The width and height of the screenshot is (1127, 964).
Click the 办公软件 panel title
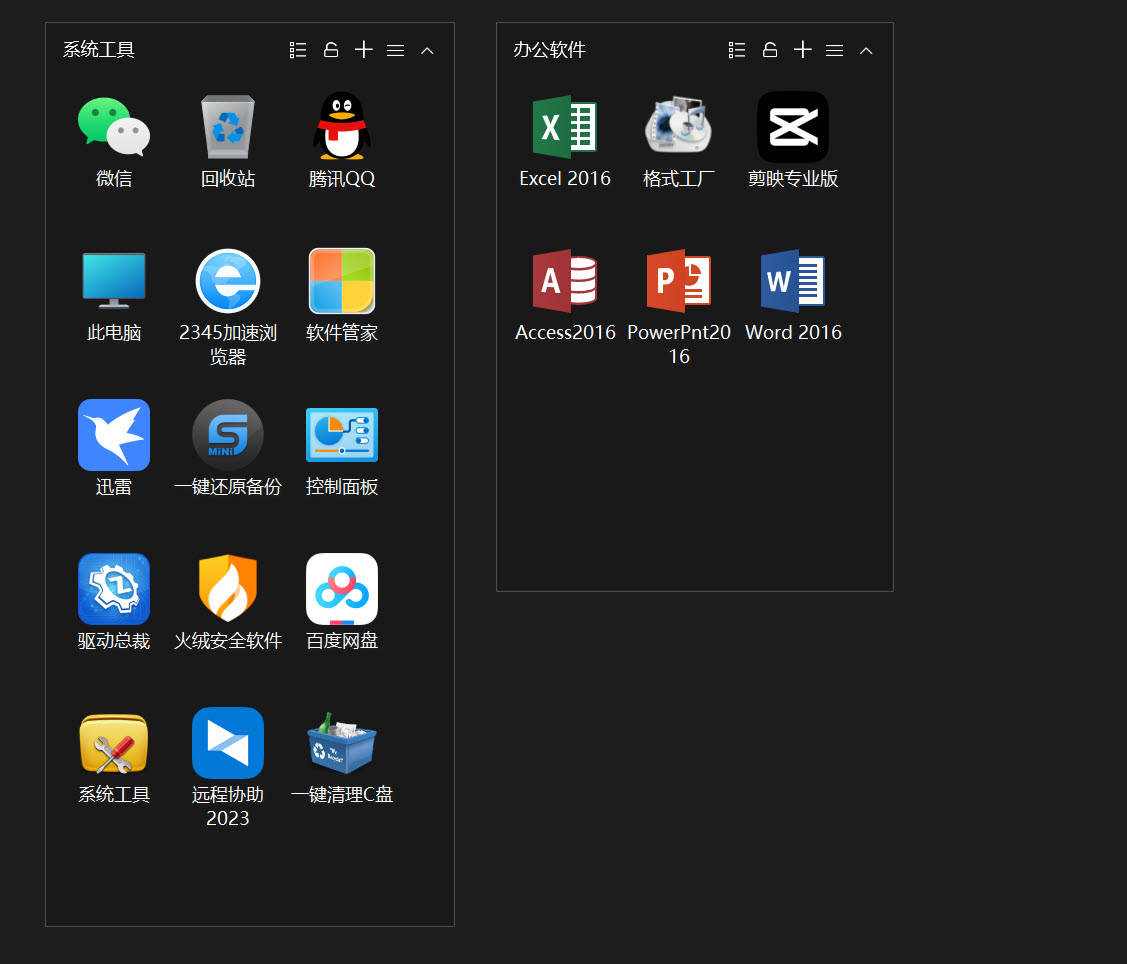pyautogui.click(x=550, y=50)
